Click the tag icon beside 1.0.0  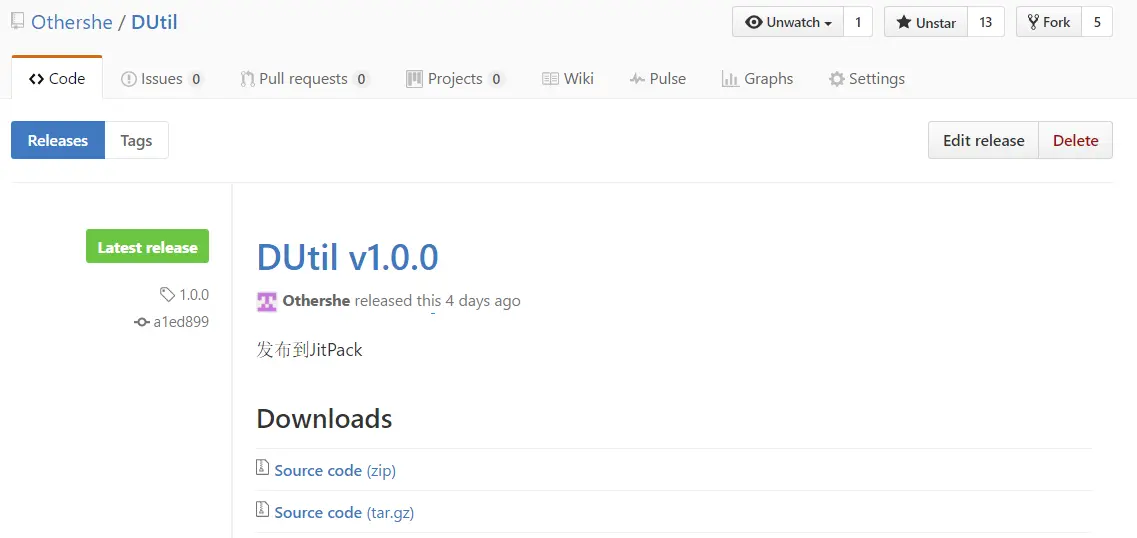tap(168, 294)
